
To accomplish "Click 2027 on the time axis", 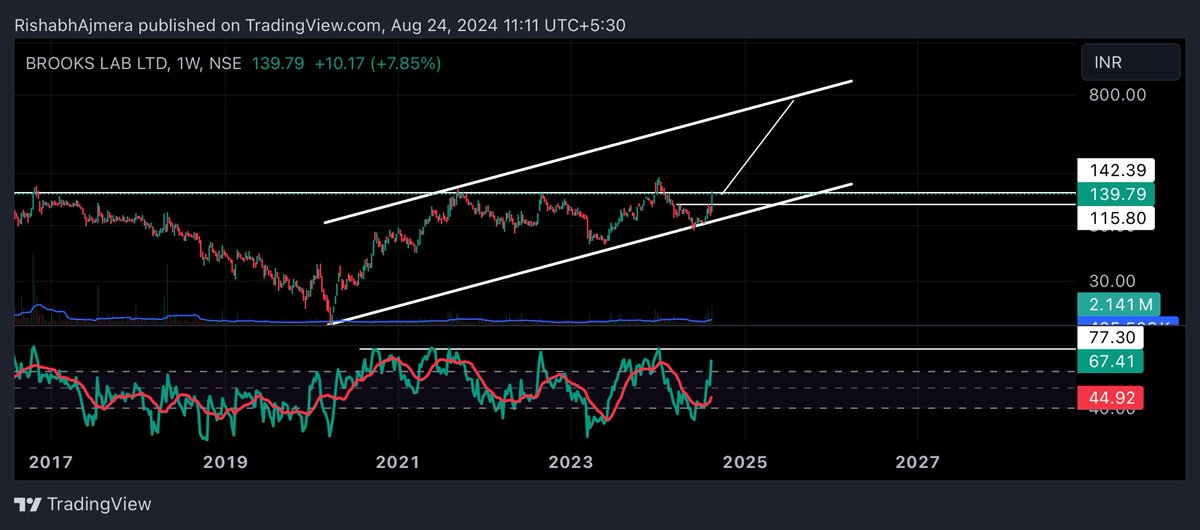I will (x=918, y=462).
